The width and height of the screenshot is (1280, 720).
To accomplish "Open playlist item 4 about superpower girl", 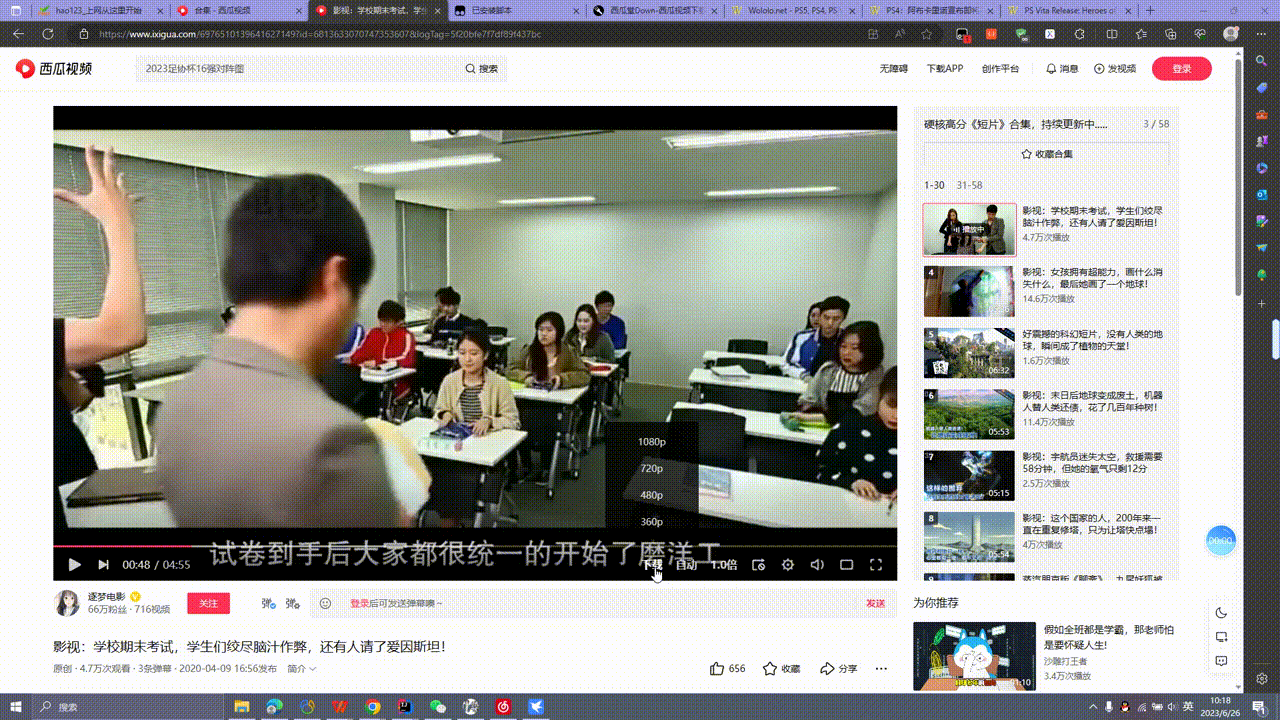I will coord(1046,291).
